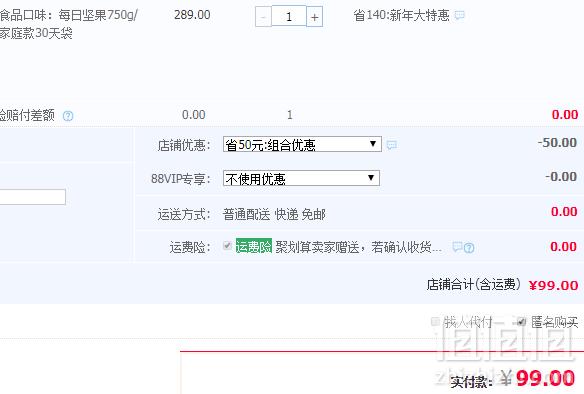Click comment icon next to 店铺优惠 dropdown
The width and height of the screenshot is (584, 394).
point(391,145)
